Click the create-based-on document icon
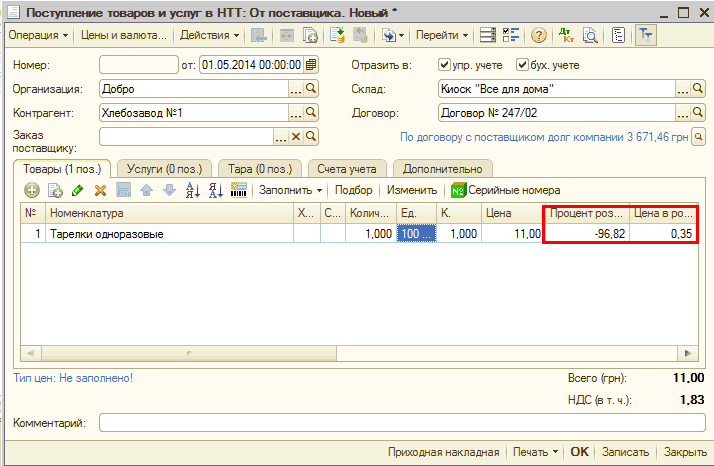714x466 pixels. coord(388,35)
